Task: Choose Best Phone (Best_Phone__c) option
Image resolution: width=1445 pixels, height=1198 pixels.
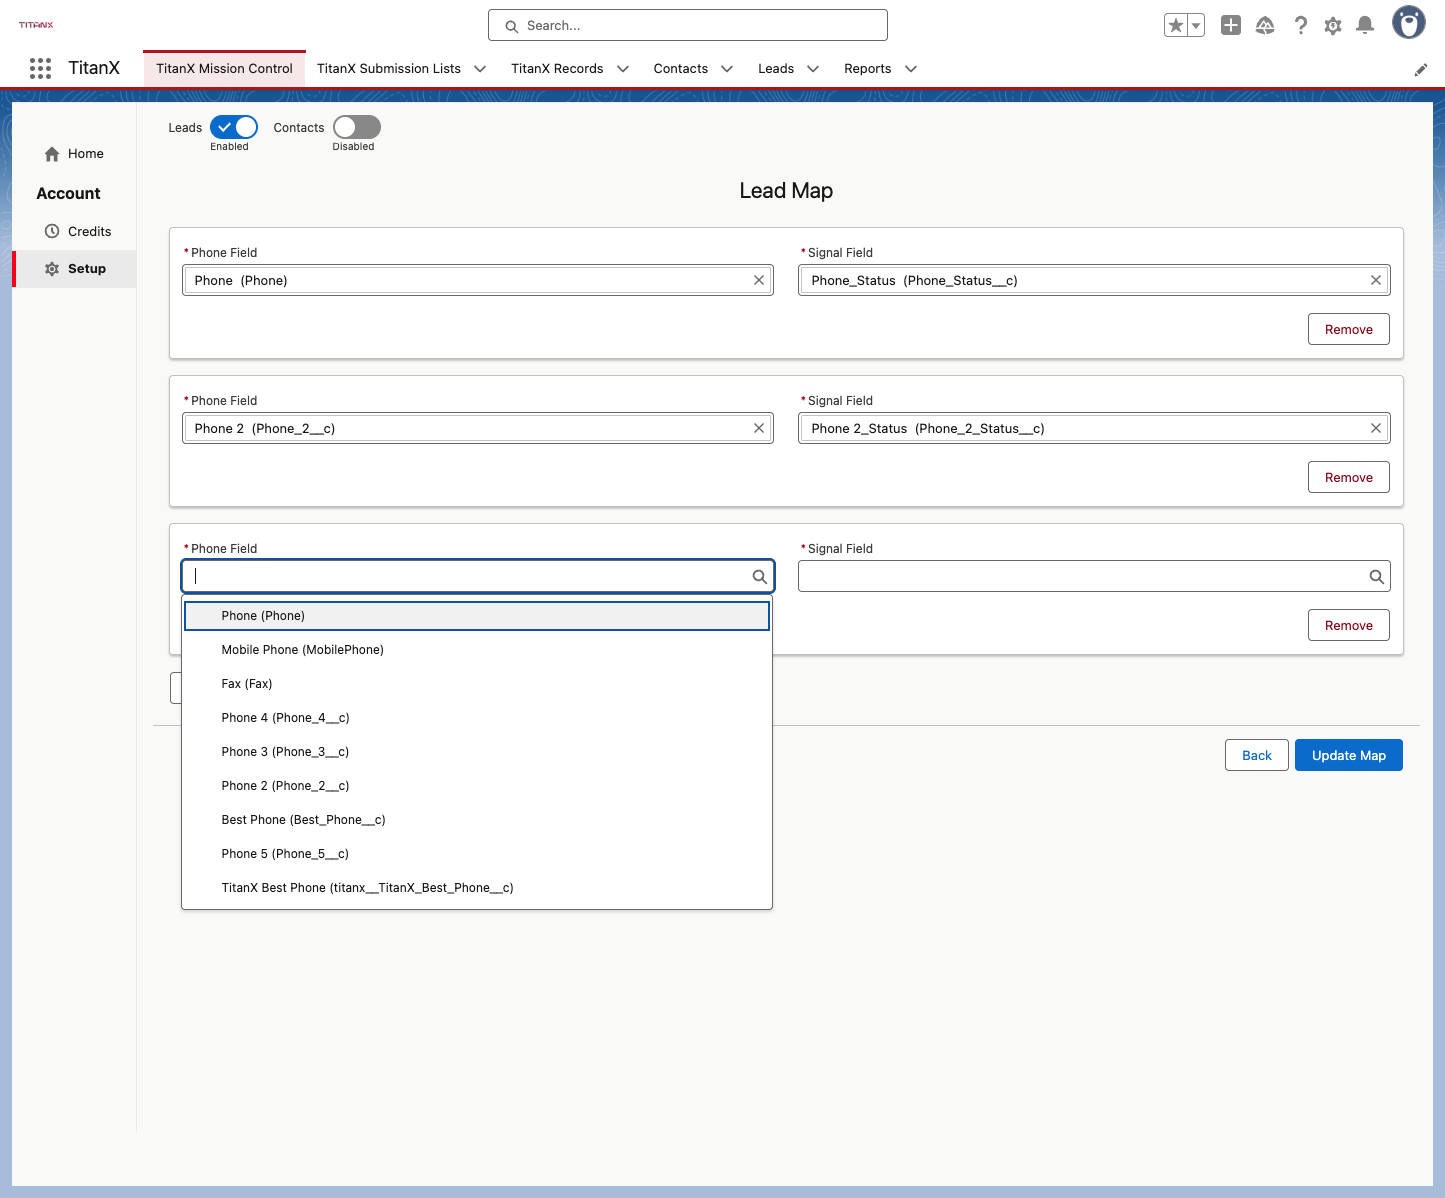Action: point(477,820)
